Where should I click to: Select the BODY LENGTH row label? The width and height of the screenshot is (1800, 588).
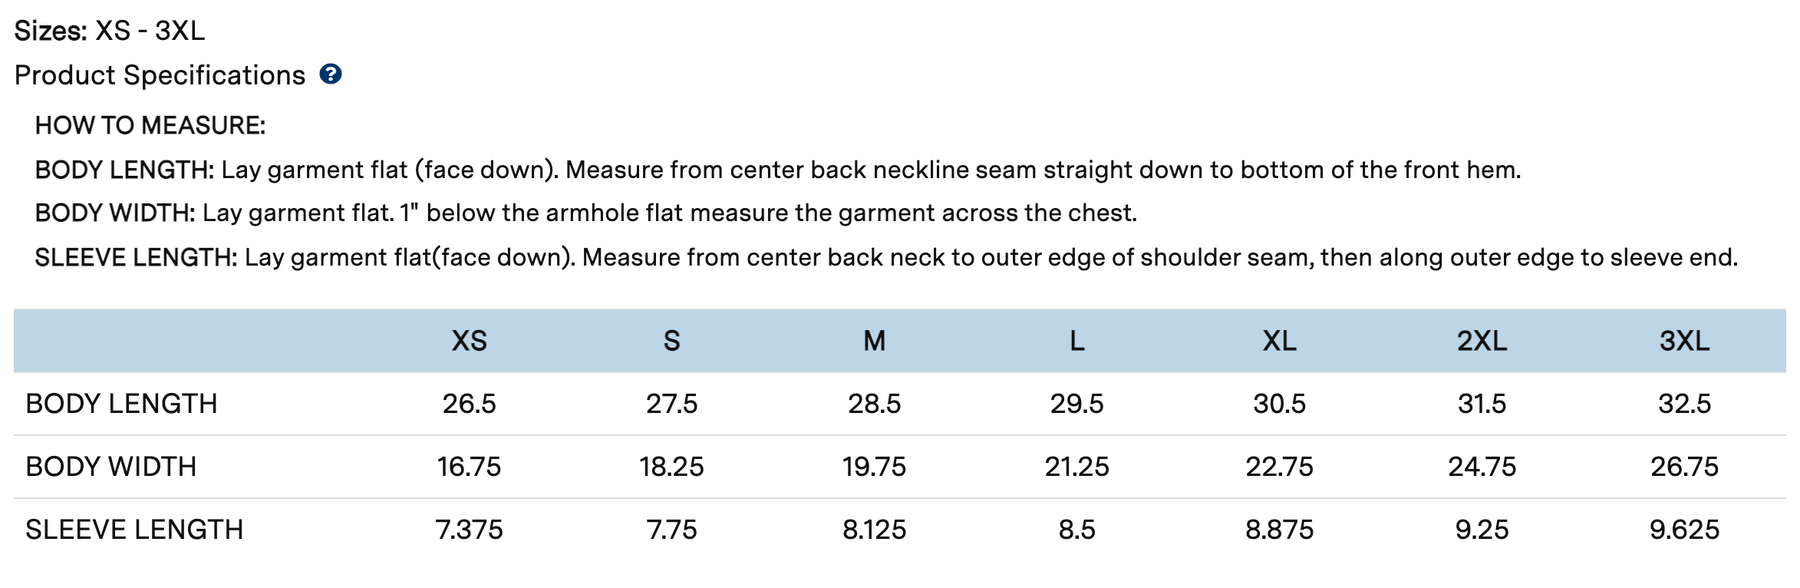click(122, 404)
